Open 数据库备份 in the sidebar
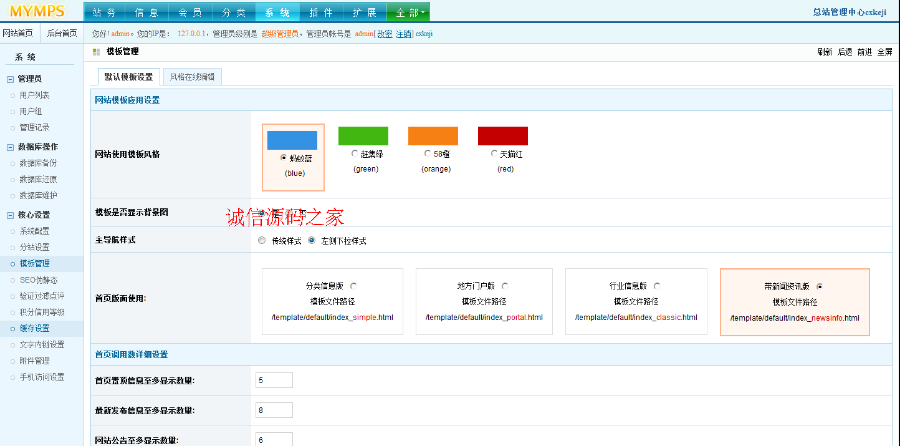Screen dimensions: 900x446 [x=38, y=163]
